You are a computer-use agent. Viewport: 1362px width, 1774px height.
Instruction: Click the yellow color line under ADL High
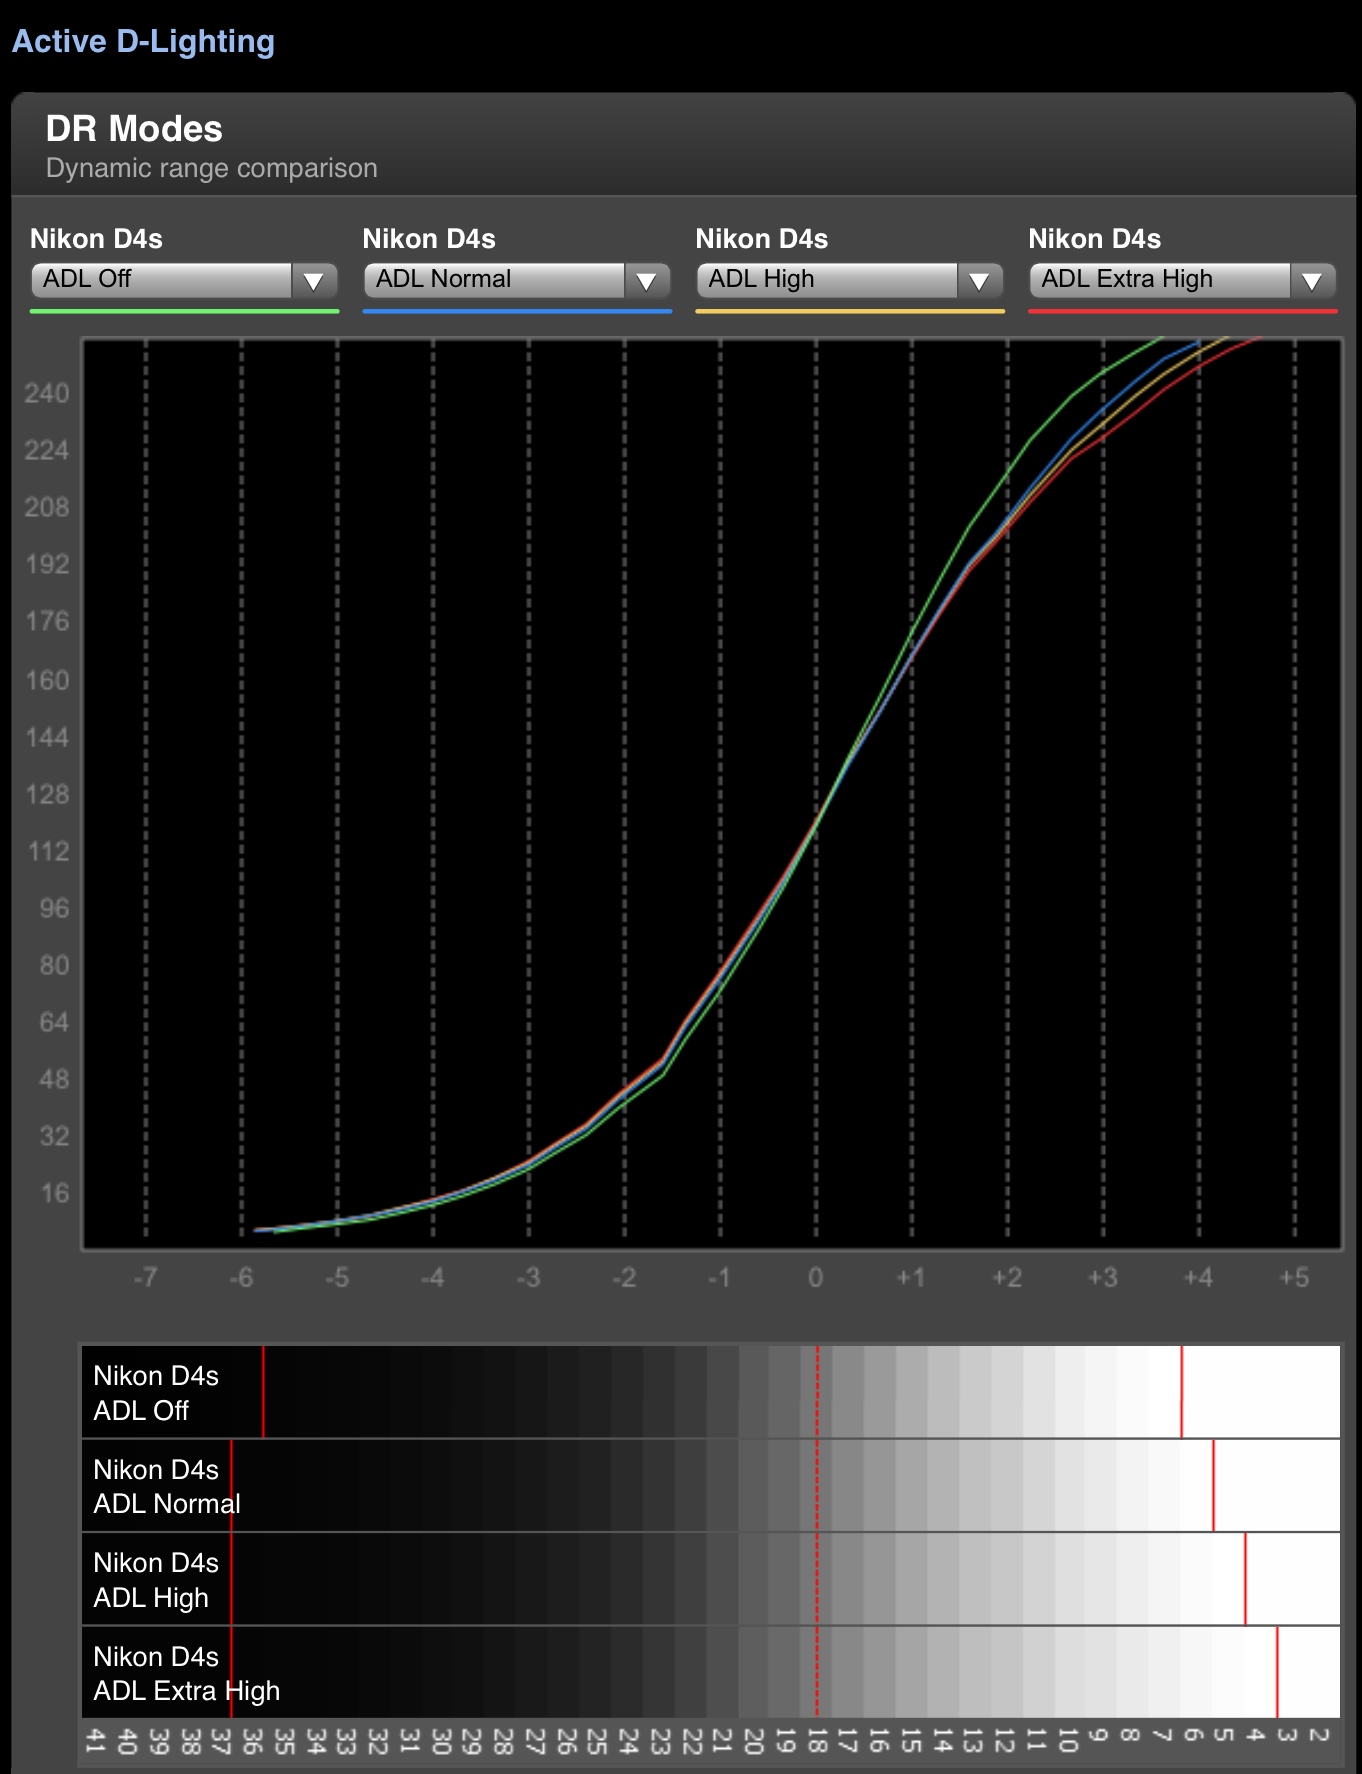tap(849, 312)
